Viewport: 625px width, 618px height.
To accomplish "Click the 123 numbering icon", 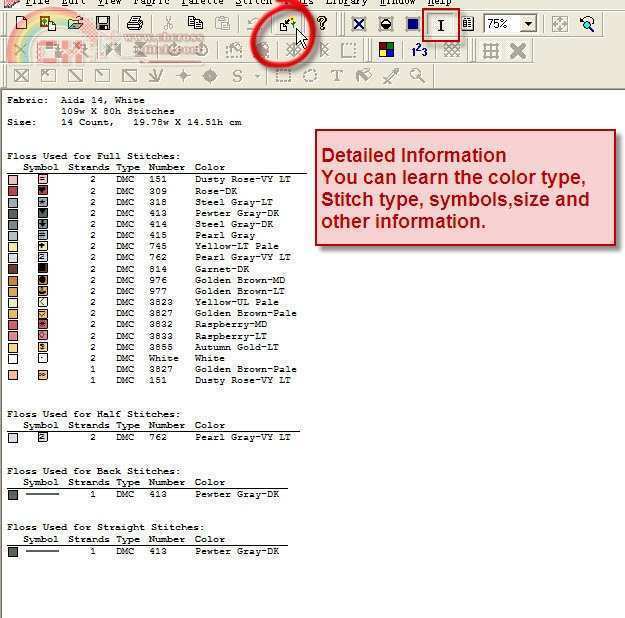I will (x=419, y=50).
